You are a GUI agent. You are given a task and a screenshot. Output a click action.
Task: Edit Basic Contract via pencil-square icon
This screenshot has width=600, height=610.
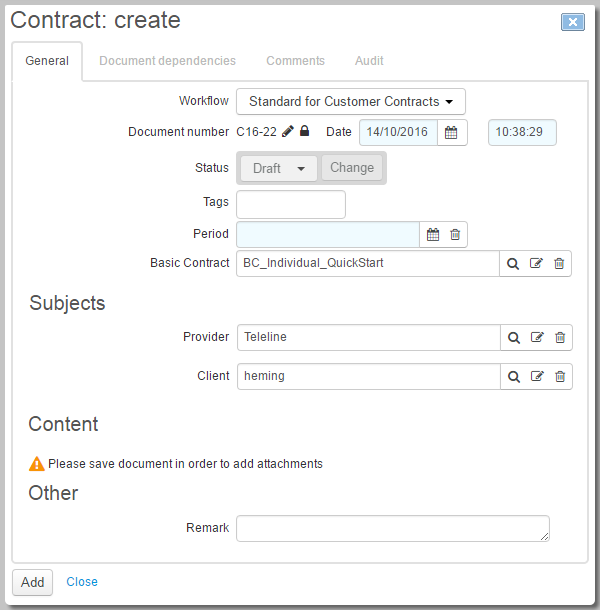pos(536,263)
